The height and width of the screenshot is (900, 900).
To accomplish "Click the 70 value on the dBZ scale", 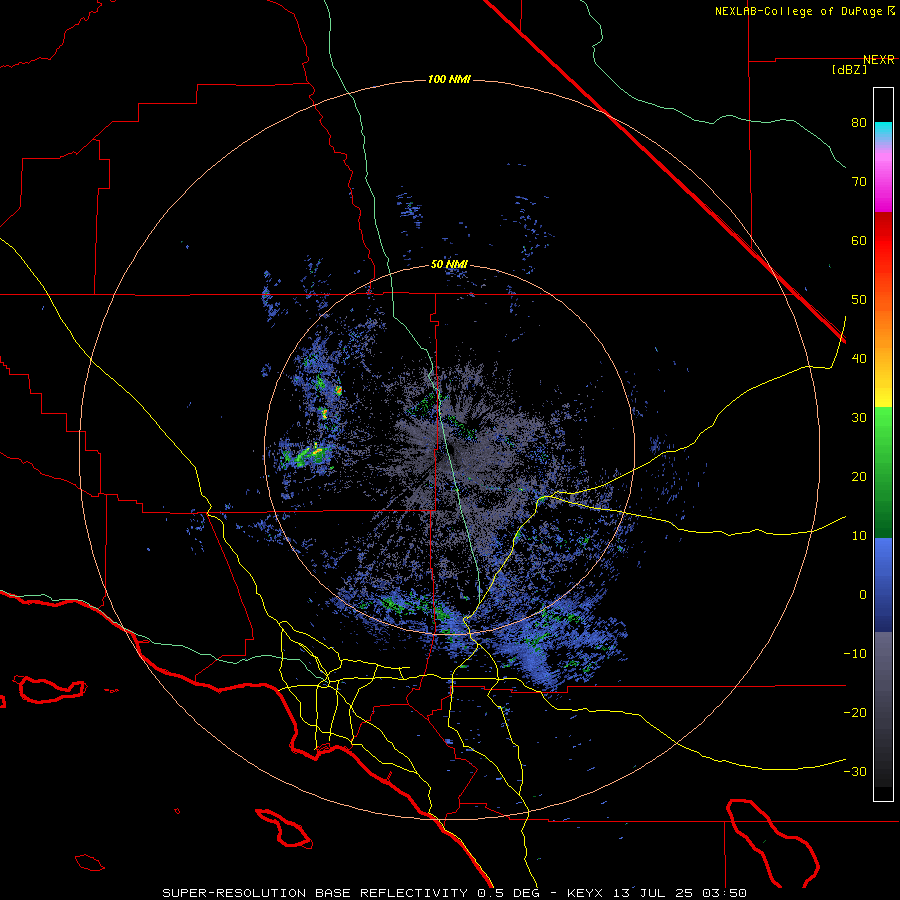I will [x=859, y=182].
